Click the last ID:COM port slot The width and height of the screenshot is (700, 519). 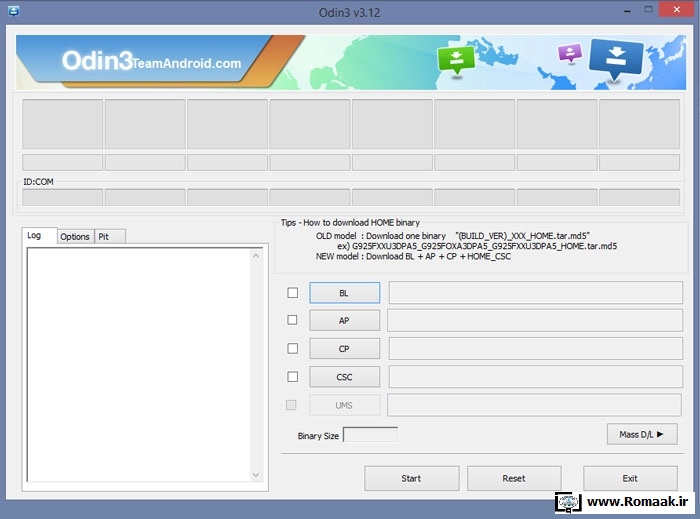click(639, 197)
